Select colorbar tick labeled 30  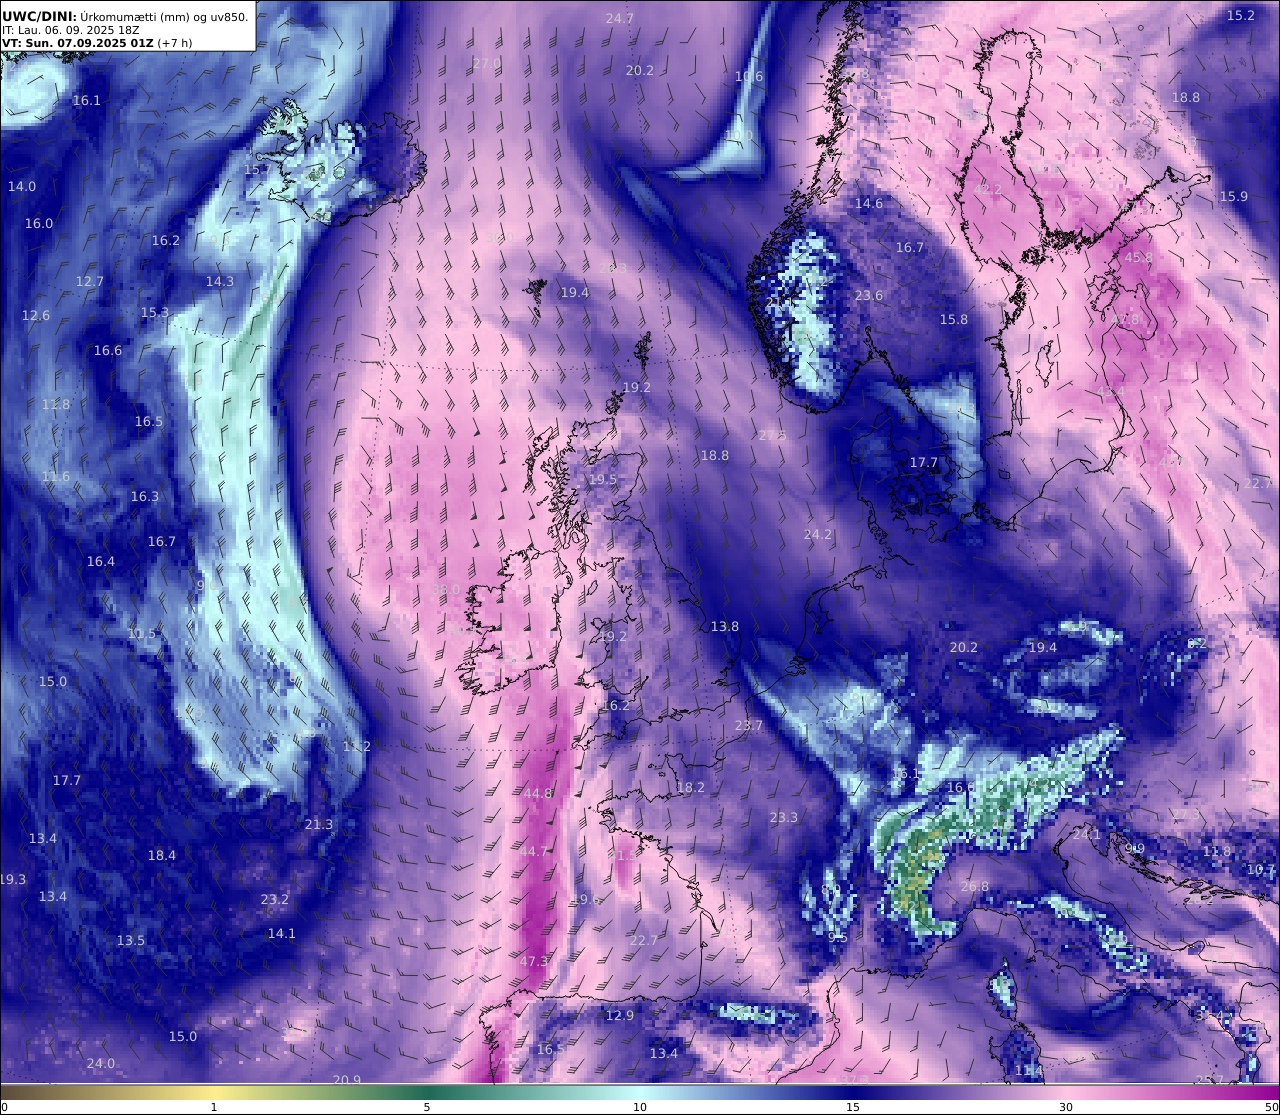pos(1067,1107)
